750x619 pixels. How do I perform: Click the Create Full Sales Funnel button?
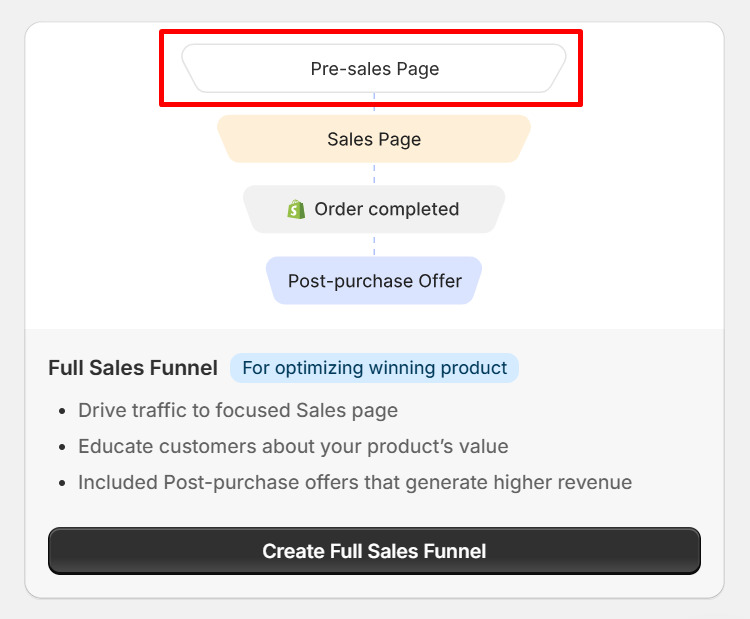click(374, 551)
